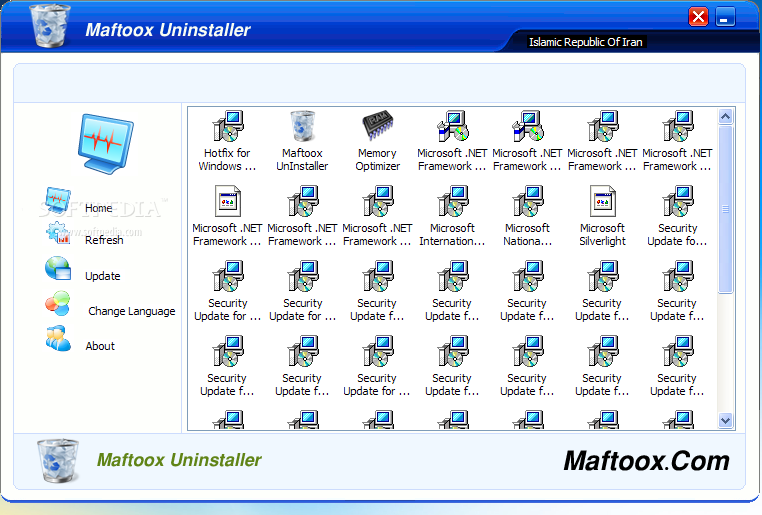Minimize the Maftoox Uninstaller window

pos(725,17)
